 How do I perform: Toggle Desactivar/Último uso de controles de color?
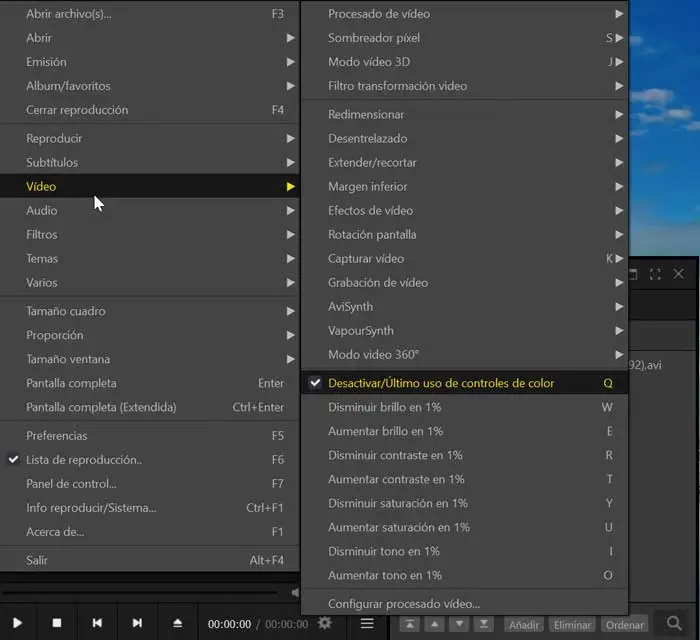[x=465, y=383]
